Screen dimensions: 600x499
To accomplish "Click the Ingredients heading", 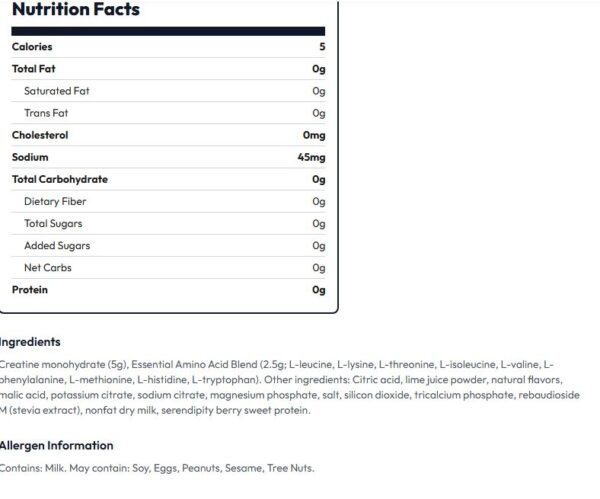I will point(30,342).
